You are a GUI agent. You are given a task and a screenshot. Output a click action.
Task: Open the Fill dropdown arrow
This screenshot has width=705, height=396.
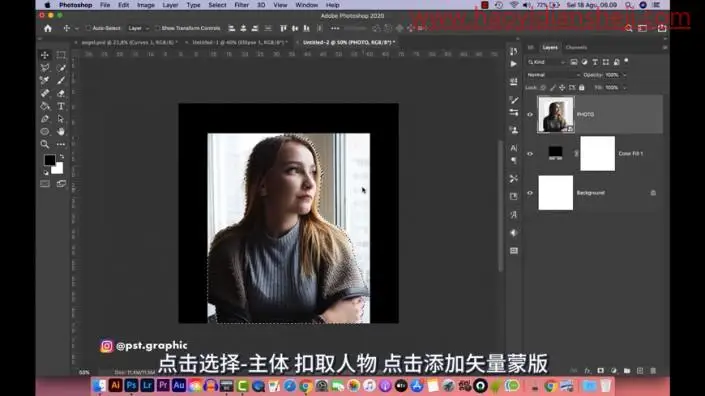625,88
